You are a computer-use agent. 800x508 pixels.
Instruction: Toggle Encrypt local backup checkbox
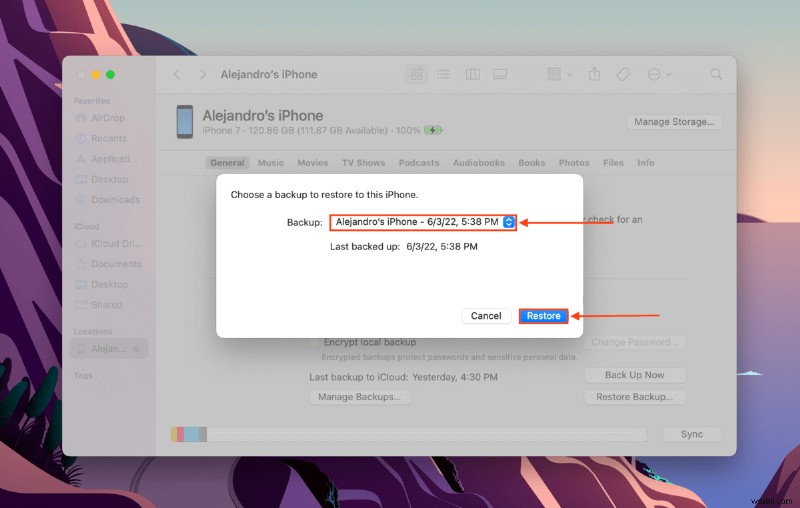pyautogui.click(x=315, y=342)
